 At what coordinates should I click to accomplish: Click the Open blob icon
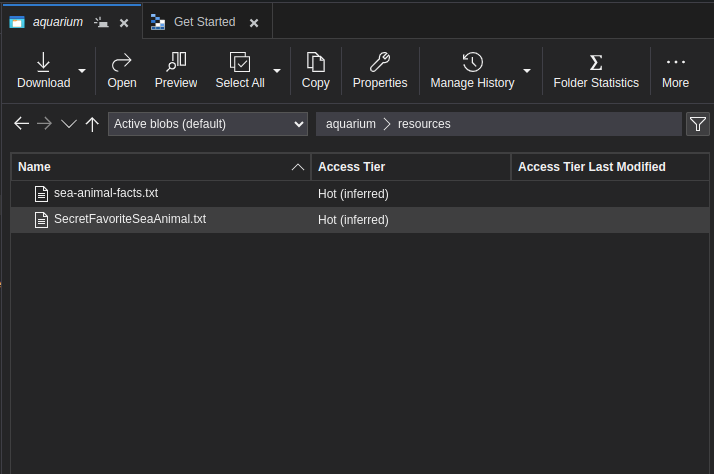tap(122, 63)
